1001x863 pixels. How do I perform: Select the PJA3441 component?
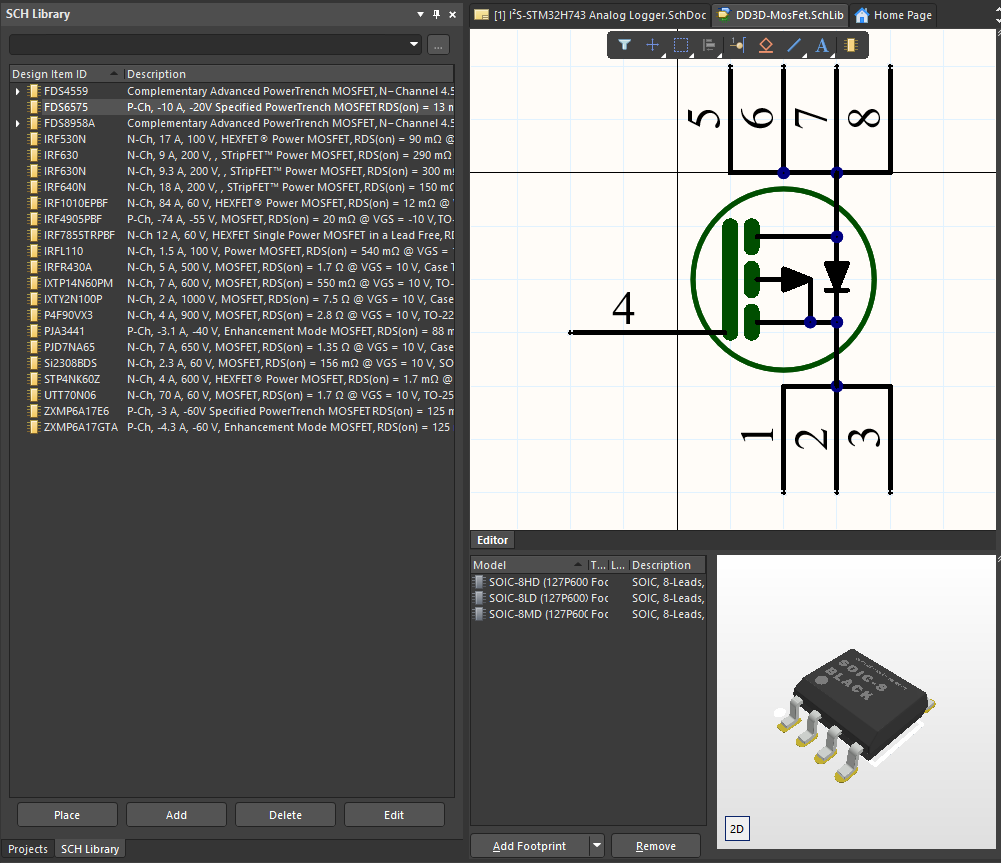pos(232,331)
